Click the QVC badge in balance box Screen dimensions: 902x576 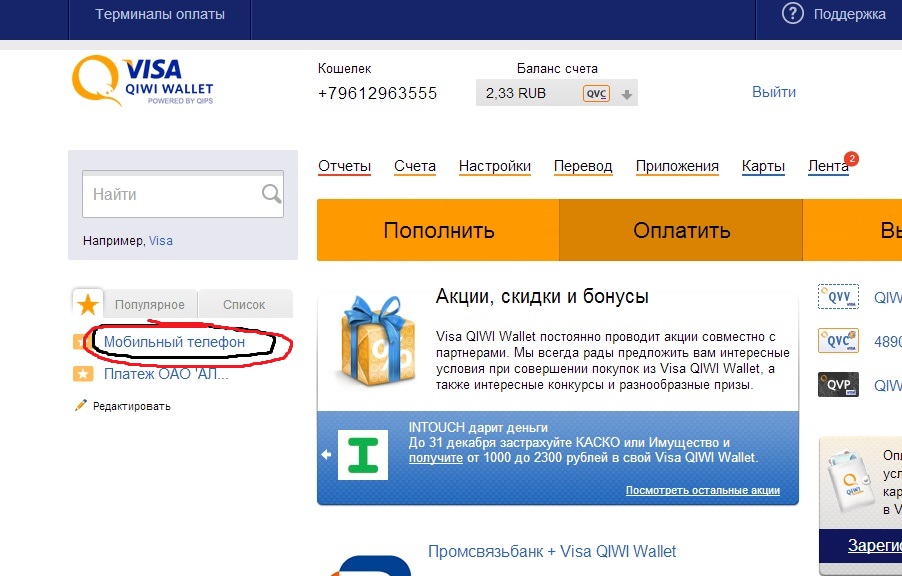596,94
